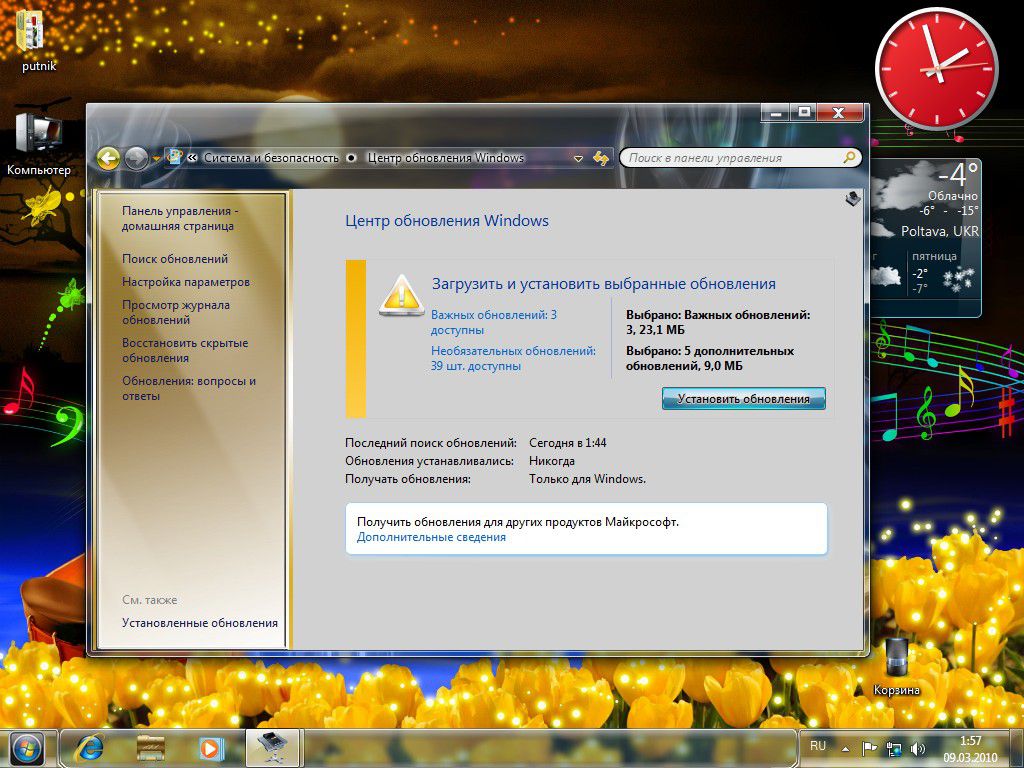Select 'Поиск обновлений' in the left panel

(175, 259)
